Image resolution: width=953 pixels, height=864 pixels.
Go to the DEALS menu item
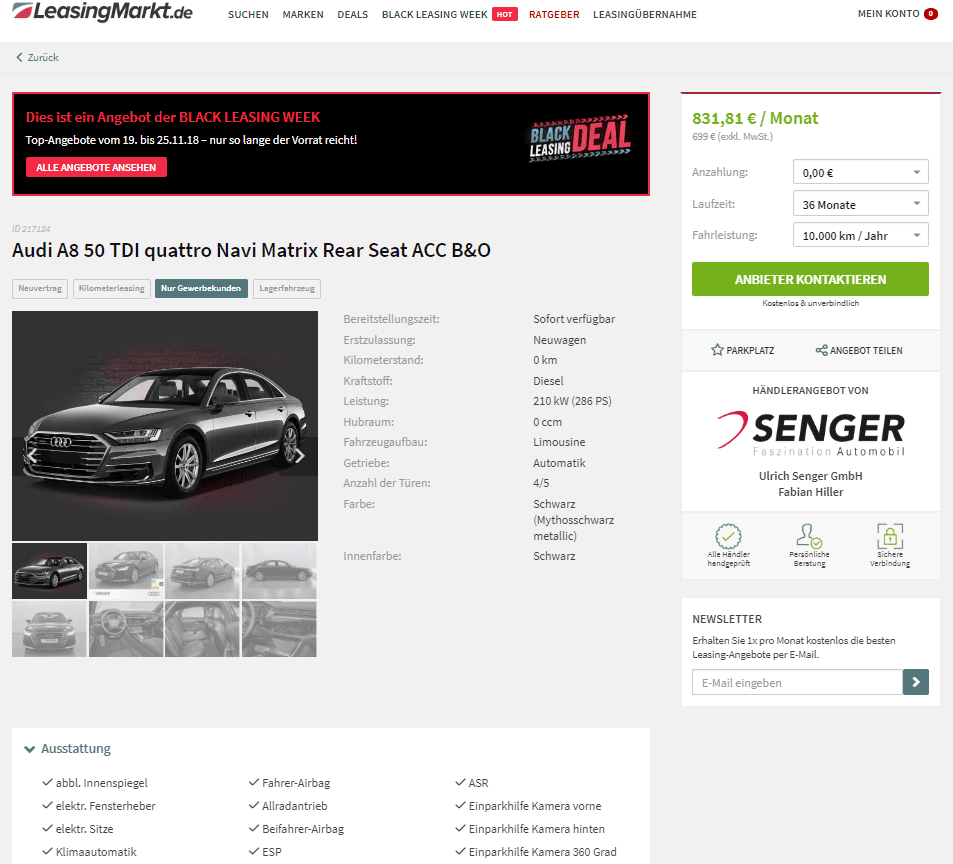point(353,15)
